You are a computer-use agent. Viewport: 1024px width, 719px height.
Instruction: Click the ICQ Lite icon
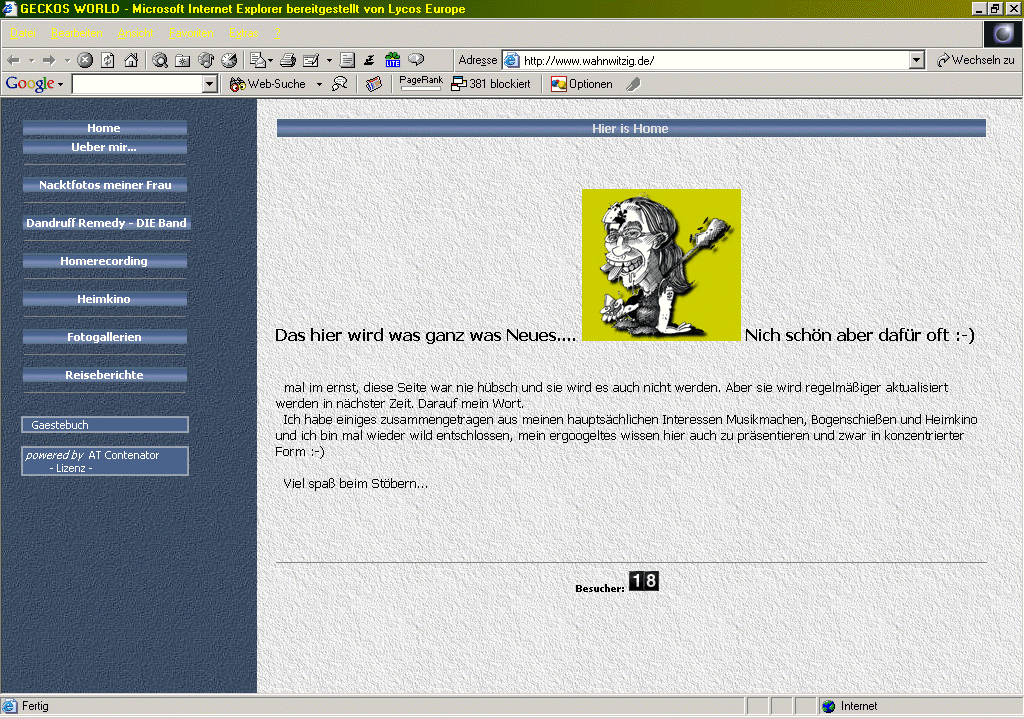tap(392, 61)
